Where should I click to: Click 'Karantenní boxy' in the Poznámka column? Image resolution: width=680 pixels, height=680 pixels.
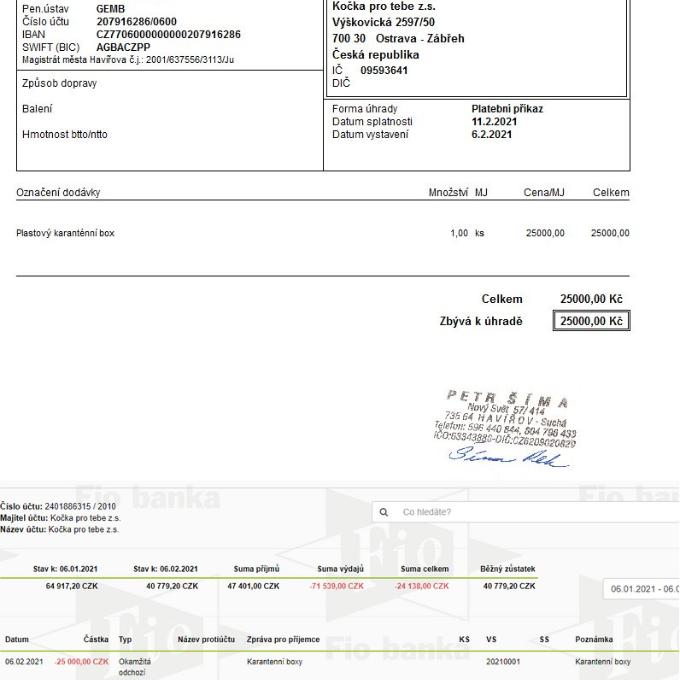(603, 661)
